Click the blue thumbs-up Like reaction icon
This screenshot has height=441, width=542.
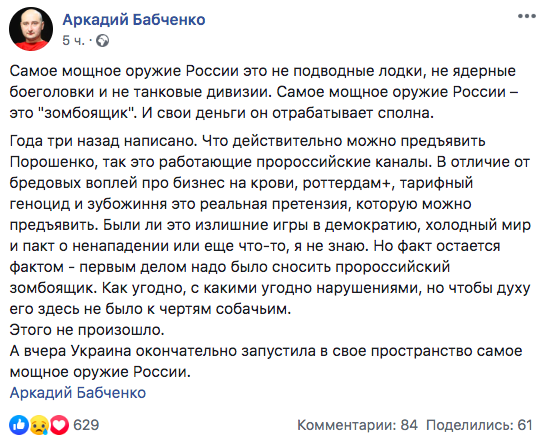point(19,425)
